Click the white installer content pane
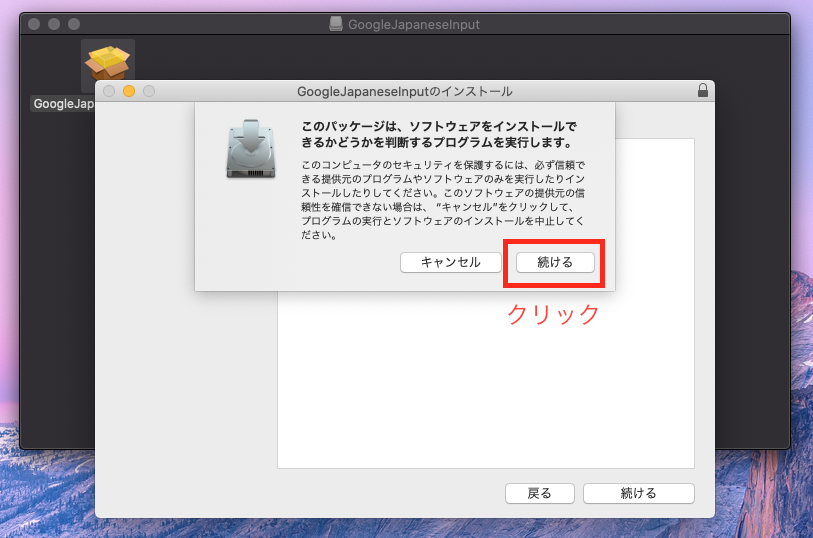Image resolution: width=813 pixels, height=538 pixels. (486, 378)
